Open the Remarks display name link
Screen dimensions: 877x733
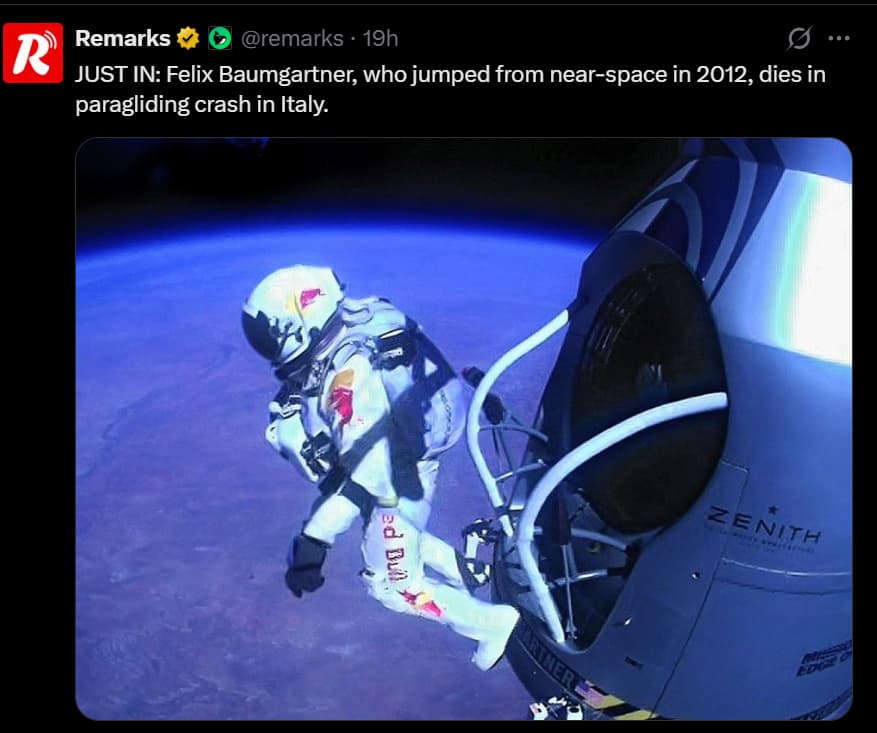(122, 39)
